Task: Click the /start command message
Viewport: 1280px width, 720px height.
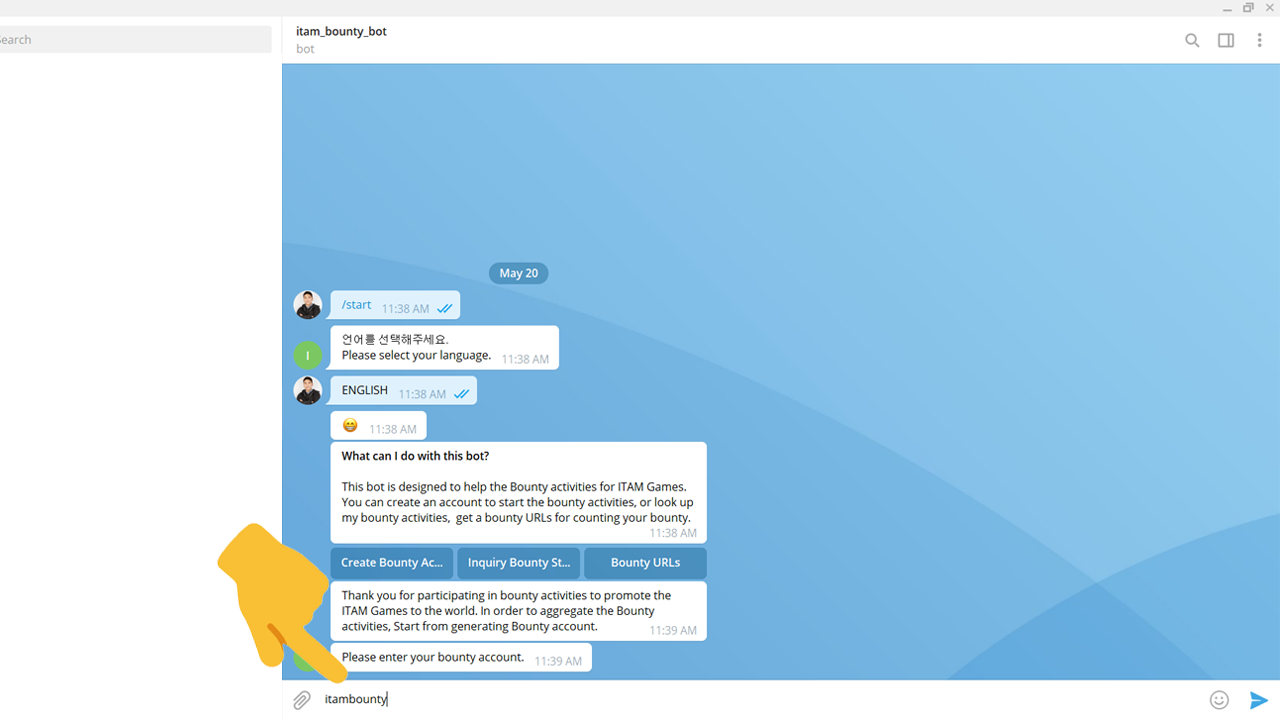Action: click(395, 305)
